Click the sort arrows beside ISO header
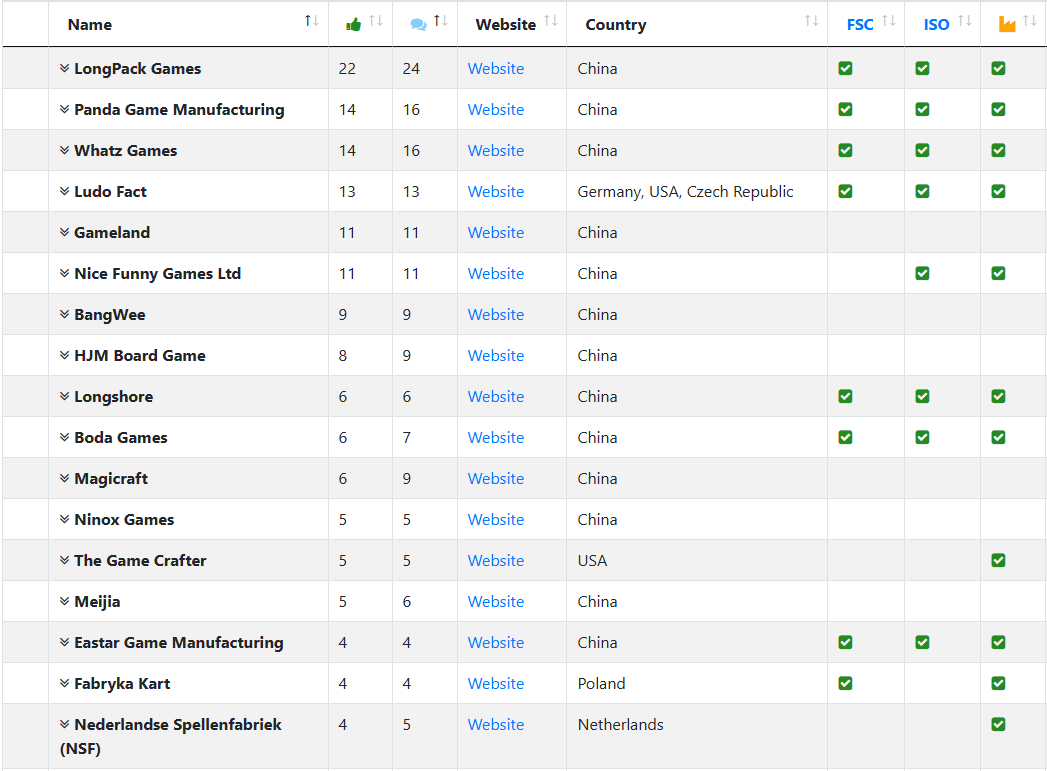The height and width of the screenshot is (771, 1047). pyautogui.click(x=965, y=22)
